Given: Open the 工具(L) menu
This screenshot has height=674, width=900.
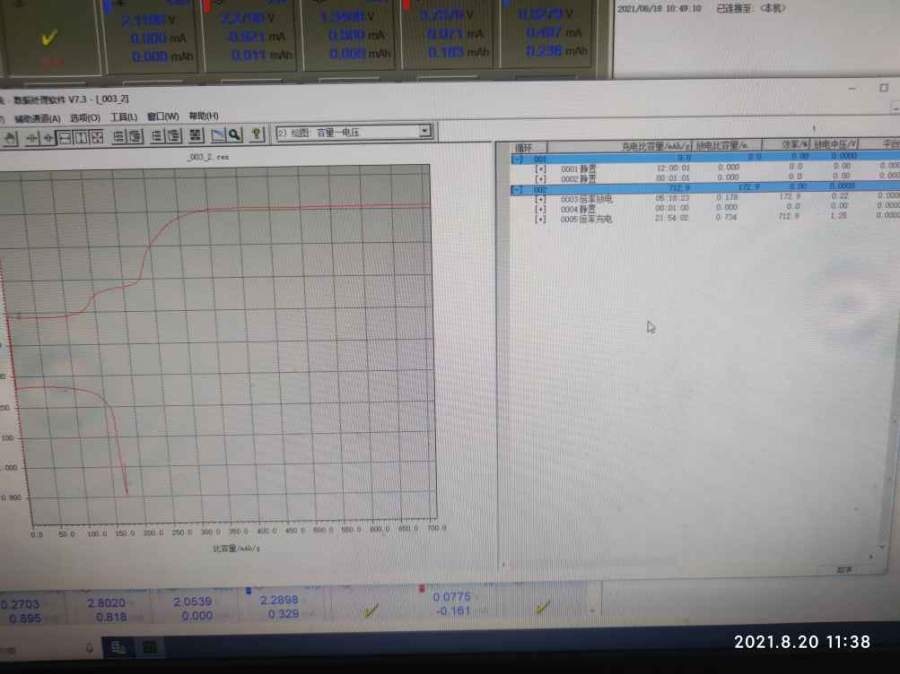Looking at the screenshot, I should 124,117.
